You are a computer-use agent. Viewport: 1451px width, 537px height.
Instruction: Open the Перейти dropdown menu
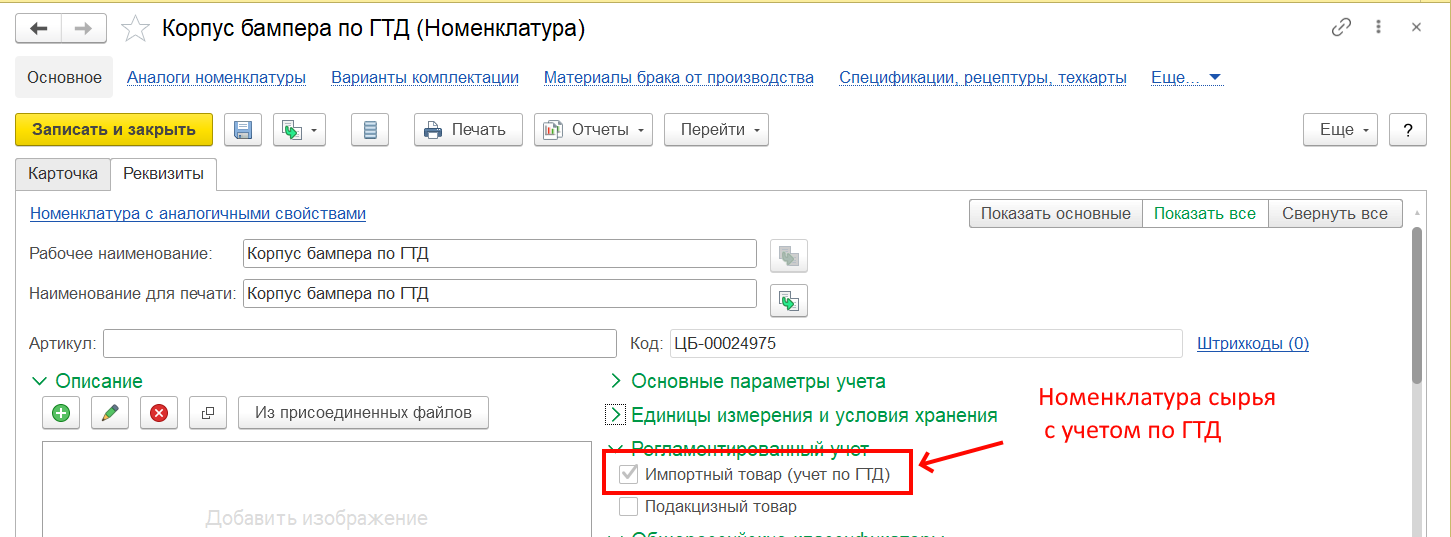[x=716, y=130]
